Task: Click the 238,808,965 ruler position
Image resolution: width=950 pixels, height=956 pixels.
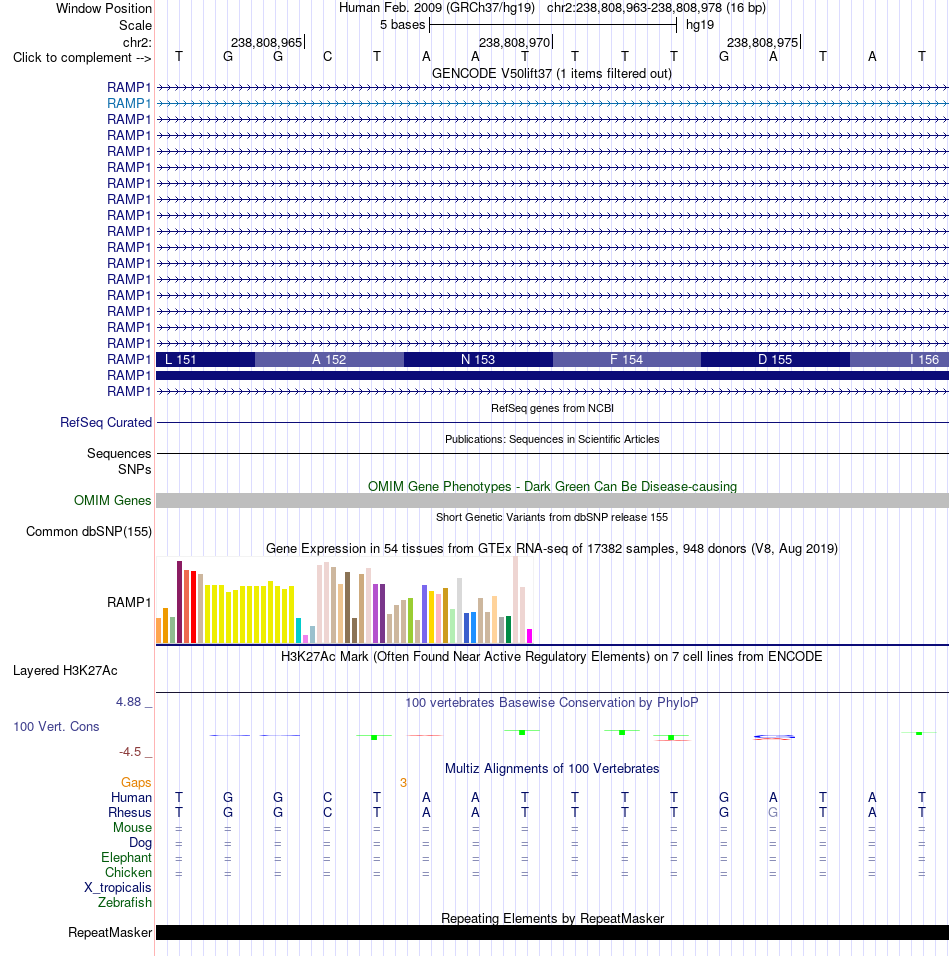Action: click(266, 43)
